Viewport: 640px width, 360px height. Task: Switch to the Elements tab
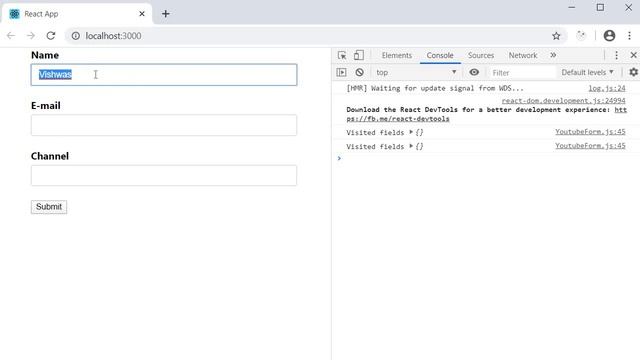tap(397, 55)
